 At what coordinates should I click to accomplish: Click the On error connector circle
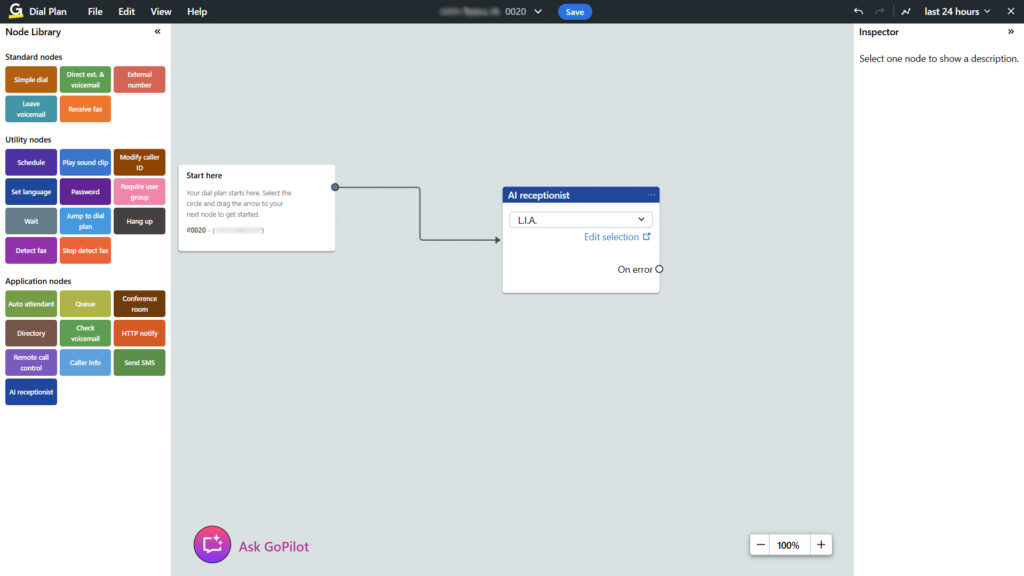tap(659, 269)
